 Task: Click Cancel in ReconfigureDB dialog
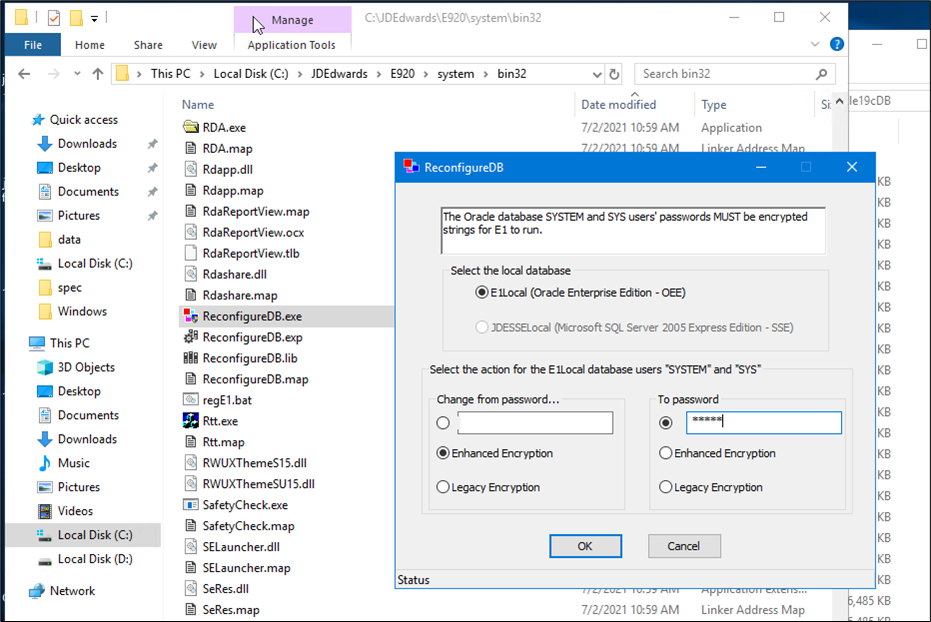684,546
